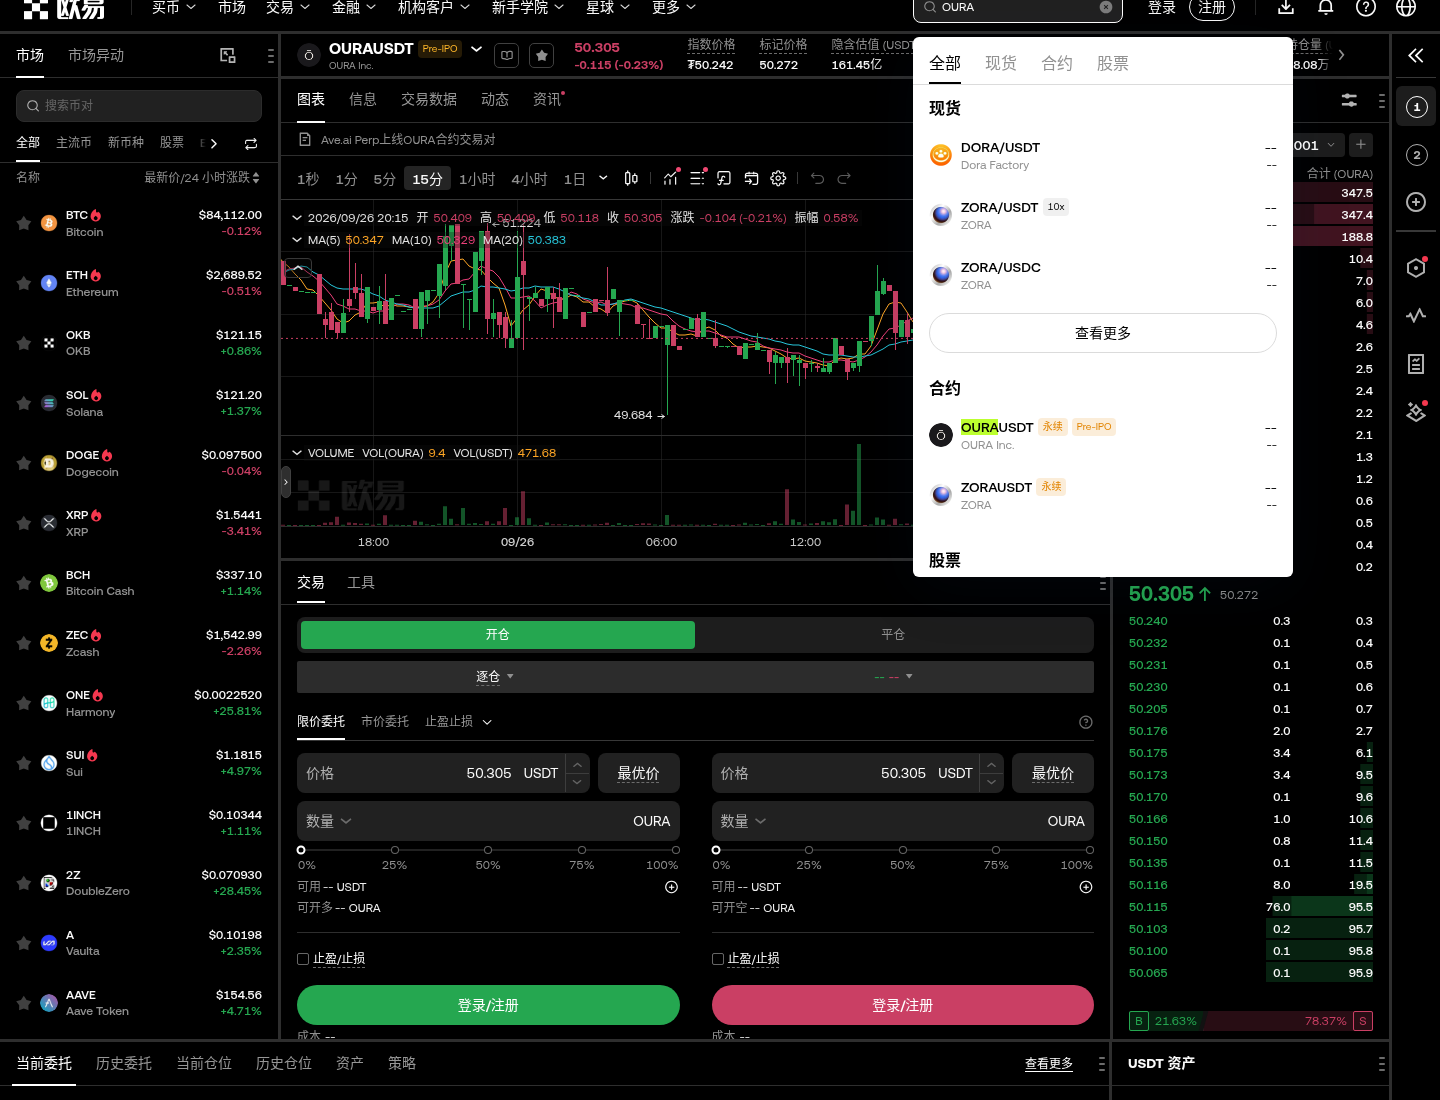1440x1100 pixels.
Task: Click the red 登录/注册 button
Action: (x=902, y=1005)
